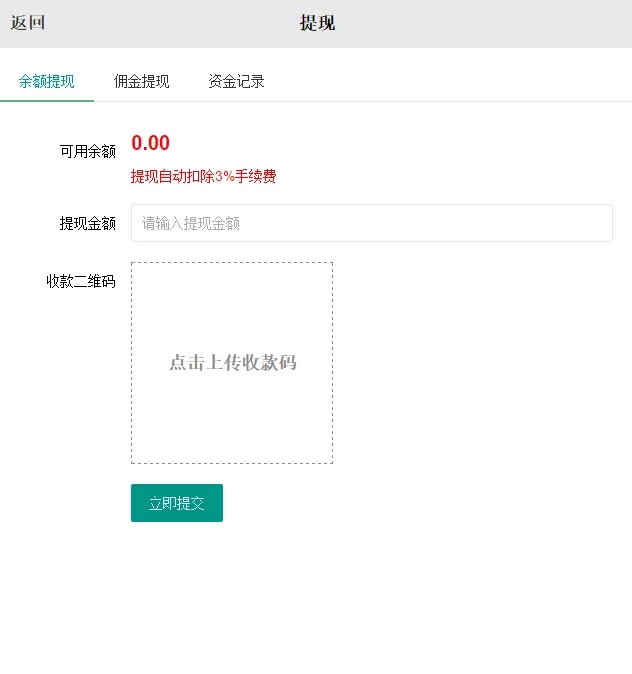
Task: Open the 佣金提现 tab
Action: point(141,82)
